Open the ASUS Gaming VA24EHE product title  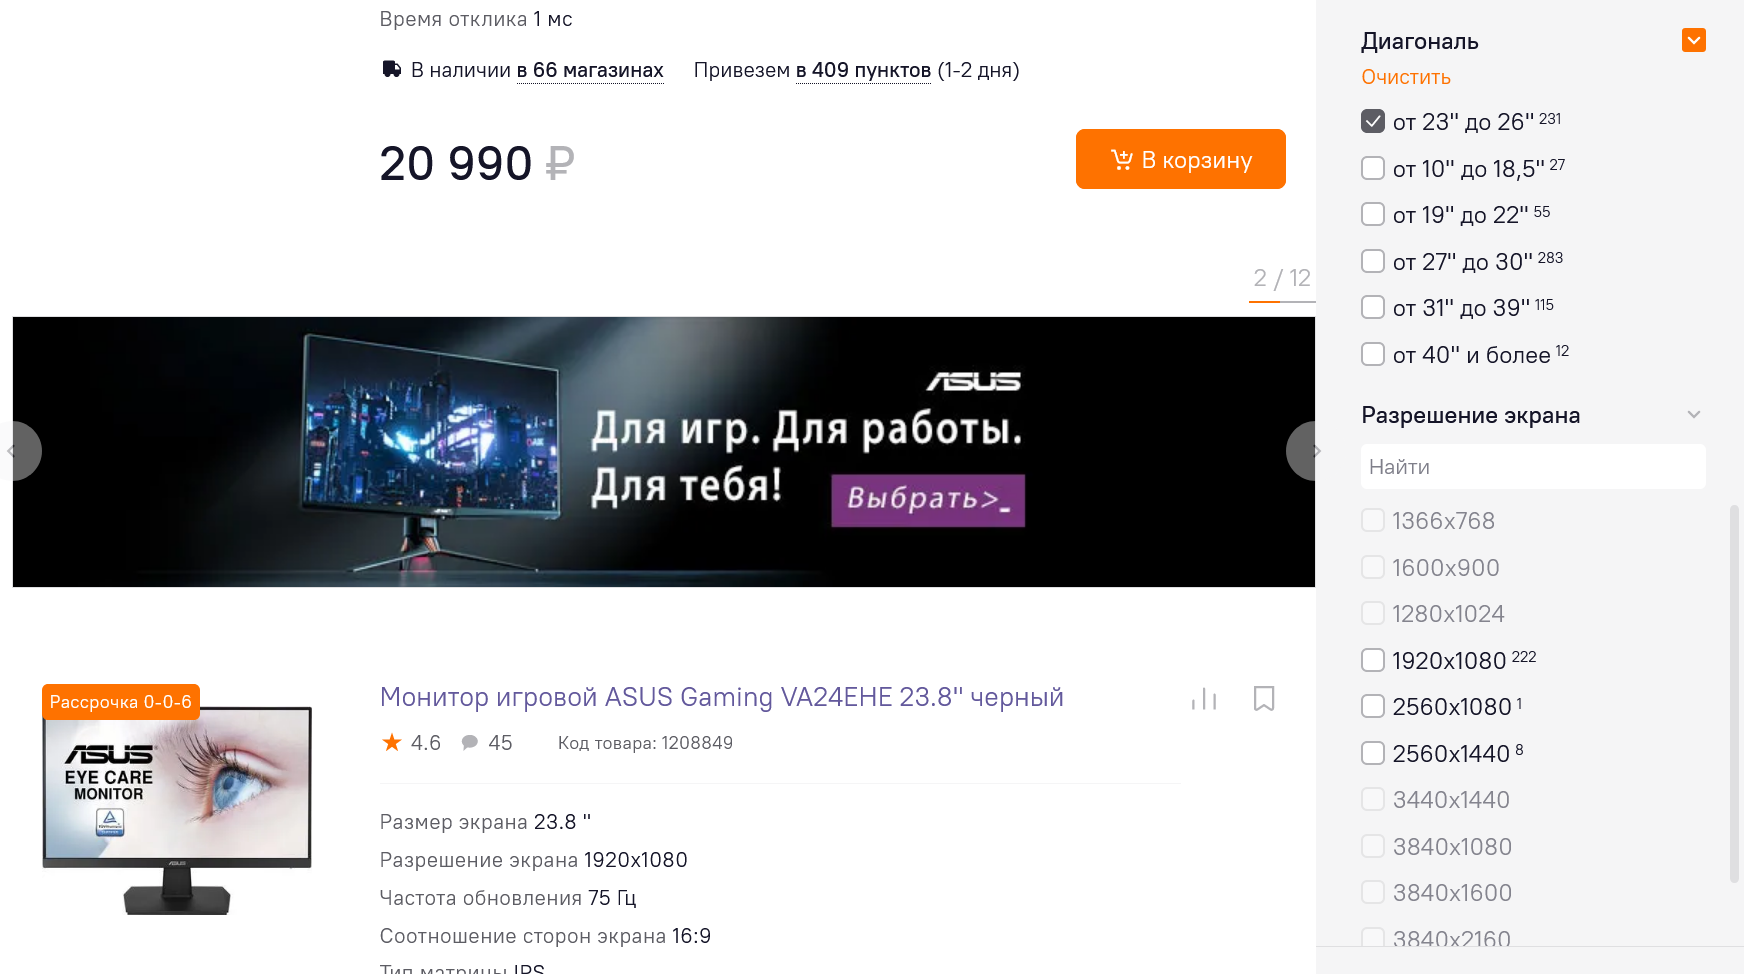(x=721, y=697)
